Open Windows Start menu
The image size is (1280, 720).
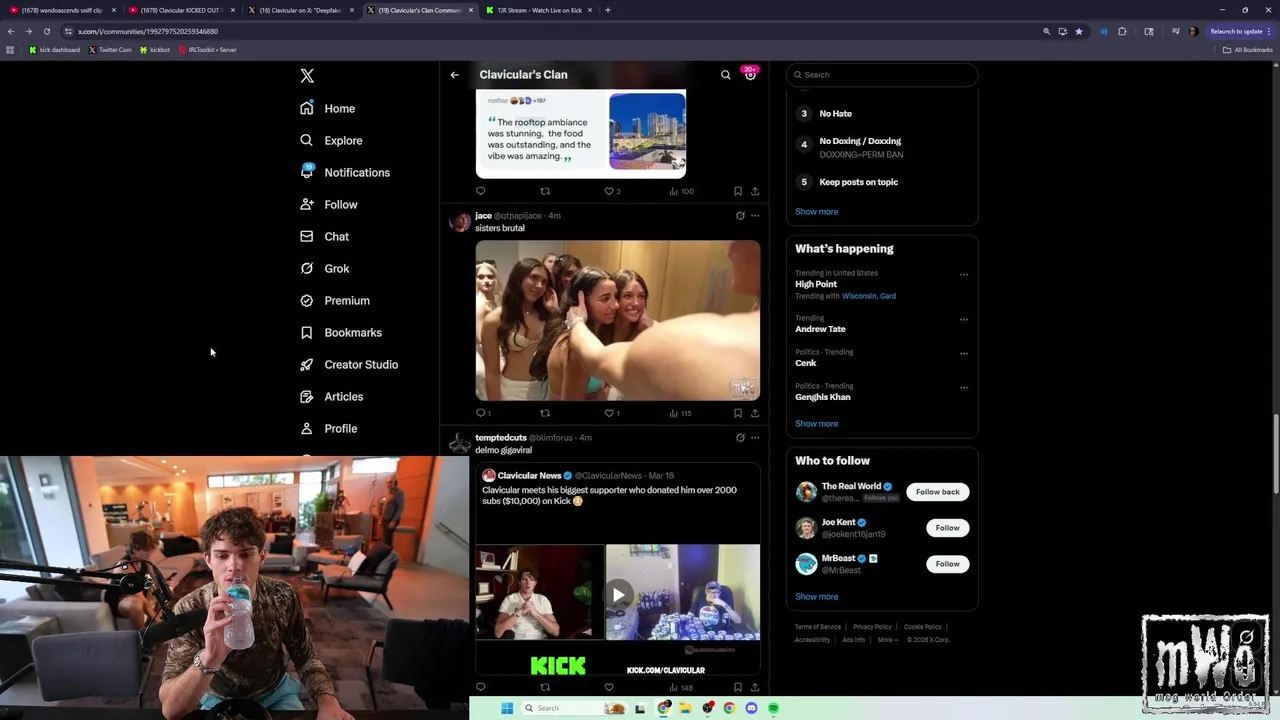pos(507,708)
